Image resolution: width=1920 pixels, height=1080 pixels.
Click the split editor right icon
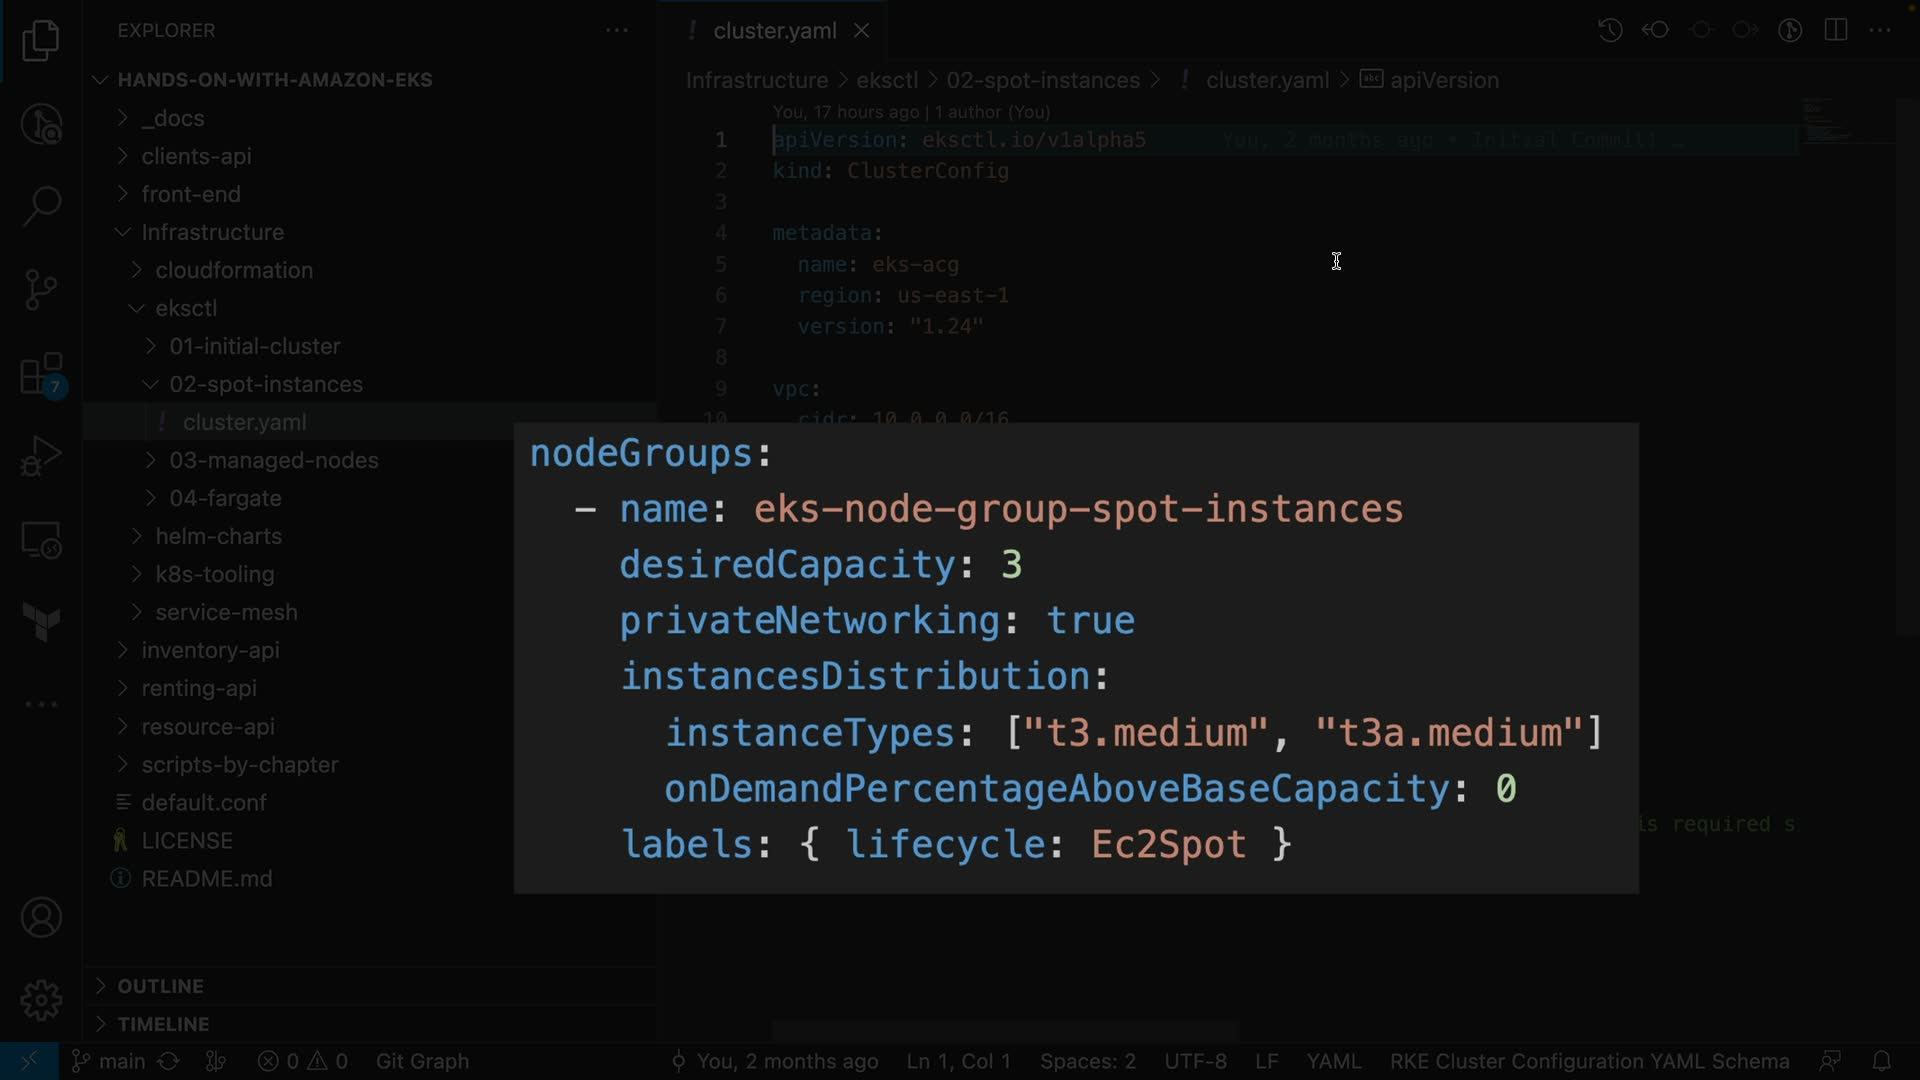pyautogui.click(x=1835, y=30)
